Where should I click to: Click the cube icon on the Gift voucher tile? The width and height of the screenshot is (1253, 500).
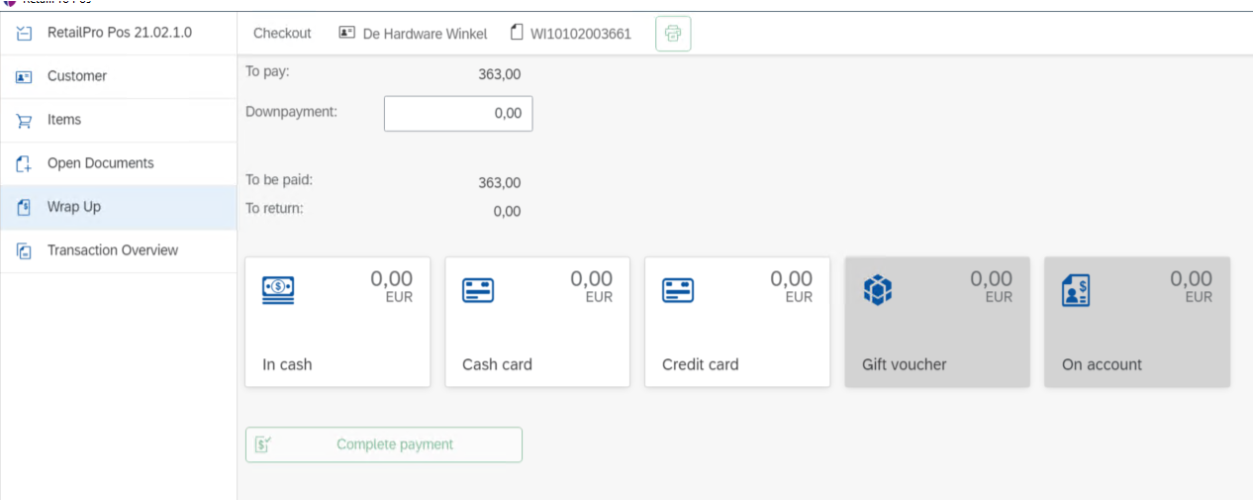(877, 290)
